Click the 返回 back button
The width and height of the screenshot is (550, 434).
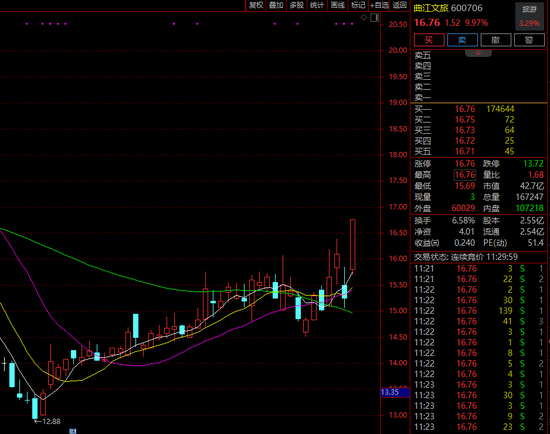click(400, 5)
